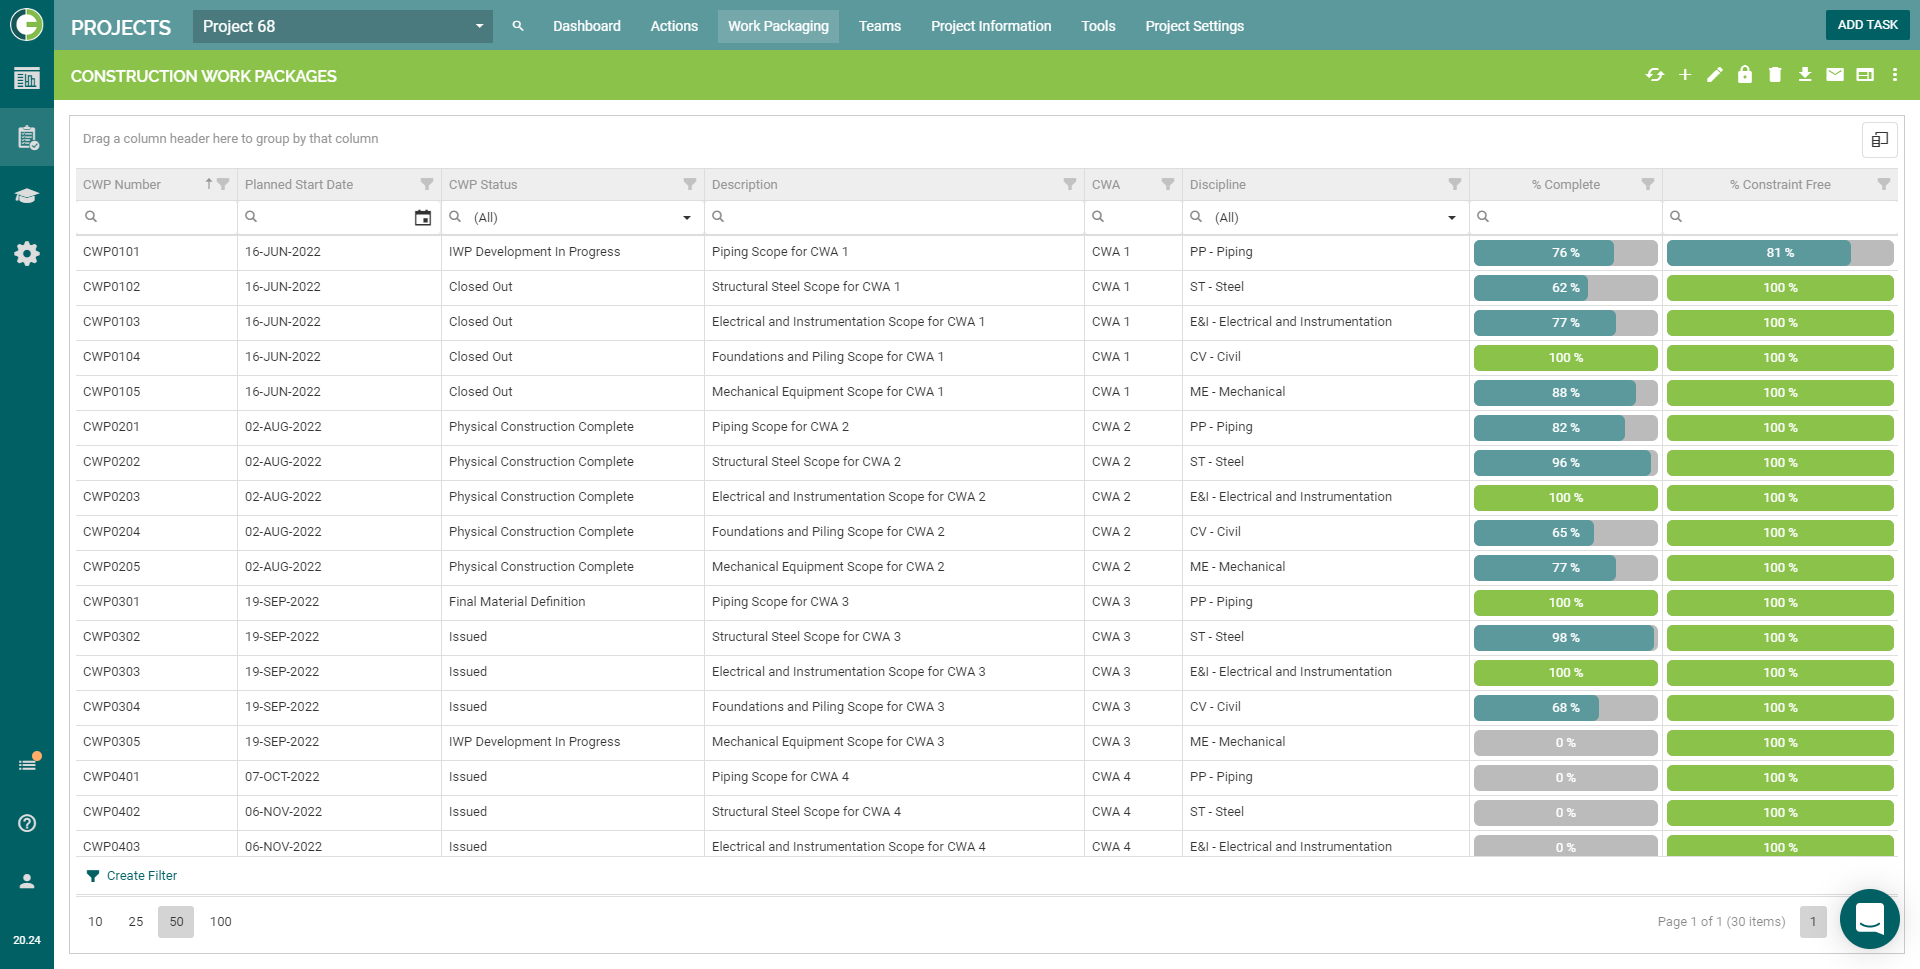Click the filter funnel on CWA column
The image size is (1920, 969).
point(1168,184)
